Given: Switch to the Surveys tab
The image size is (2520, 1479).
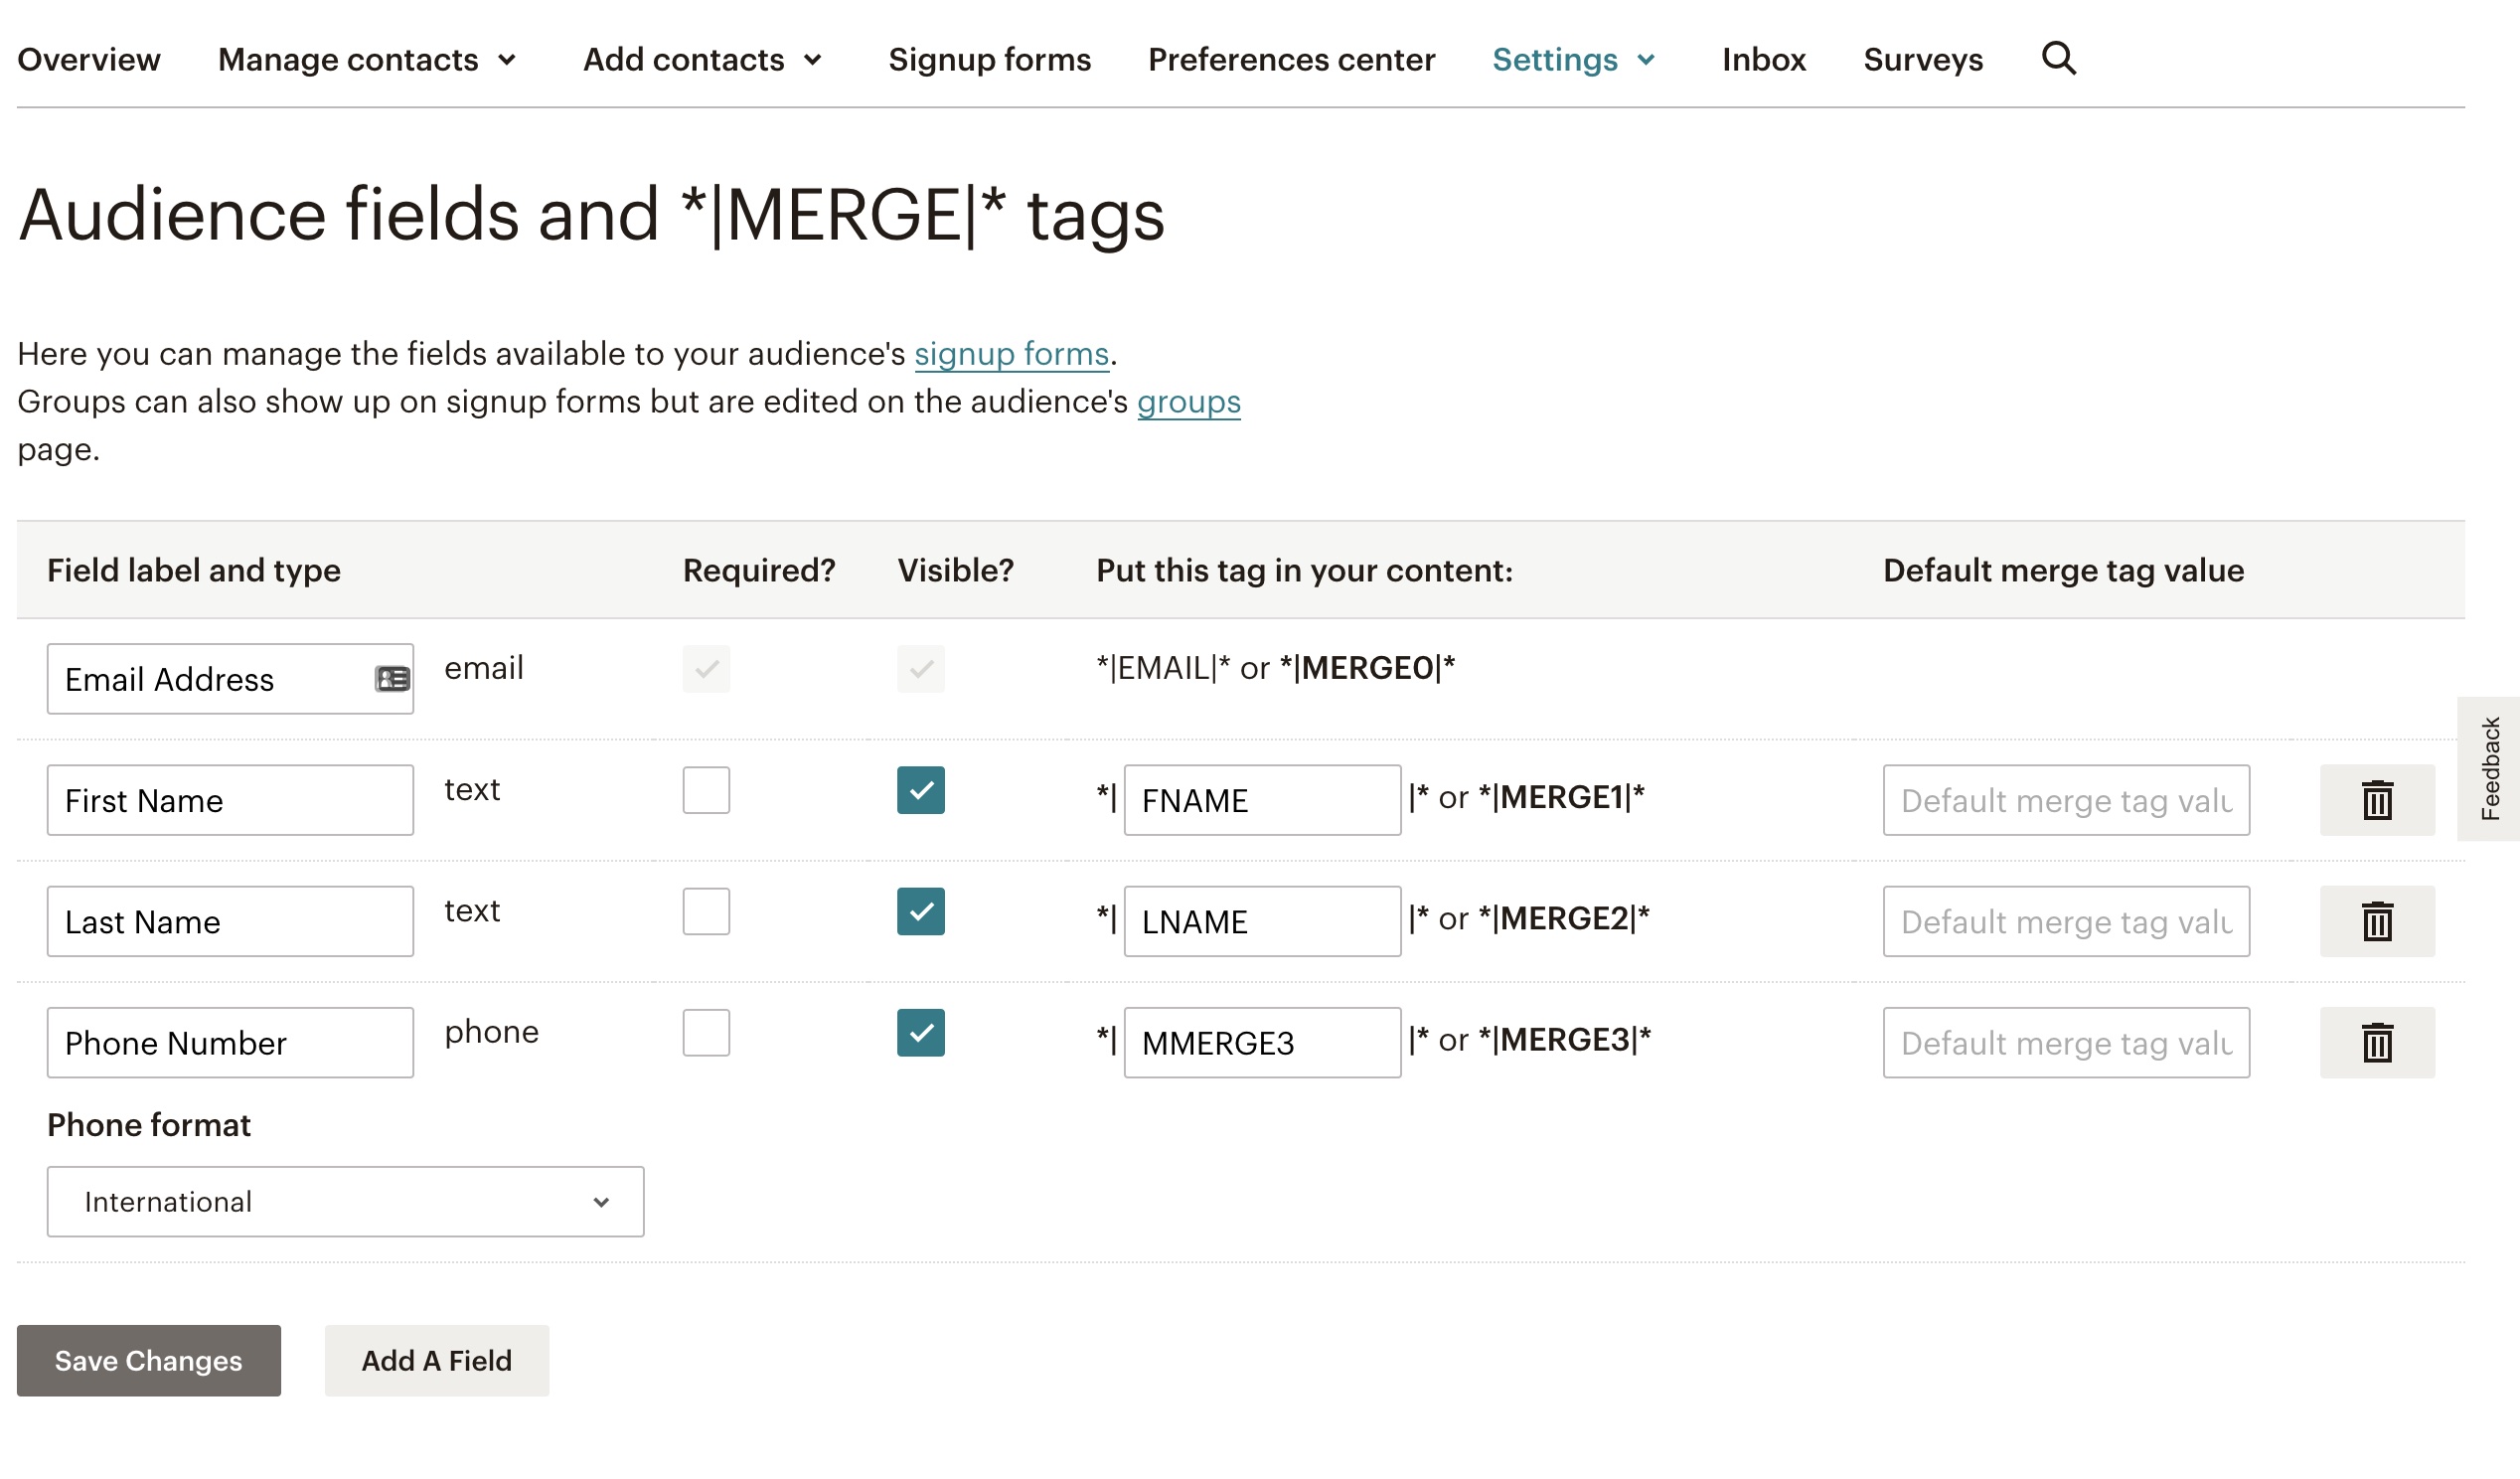Looking at the screenshot, I should tap(1922, 60).
